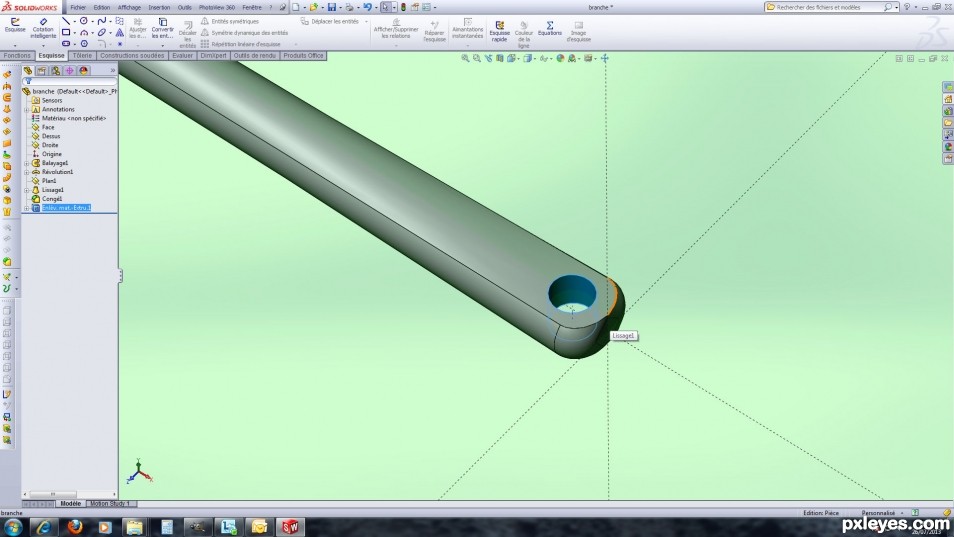Switch to the Fonctions tab

click(x=17, y=55)
